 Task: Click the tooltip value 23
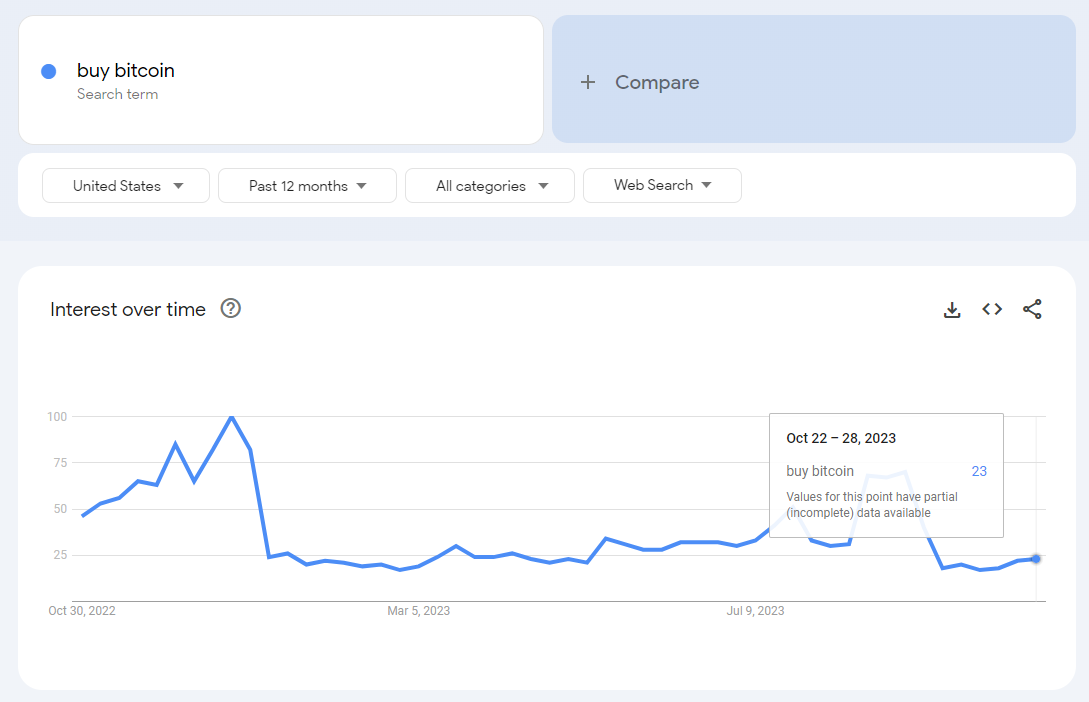click(x=979, y=471)
